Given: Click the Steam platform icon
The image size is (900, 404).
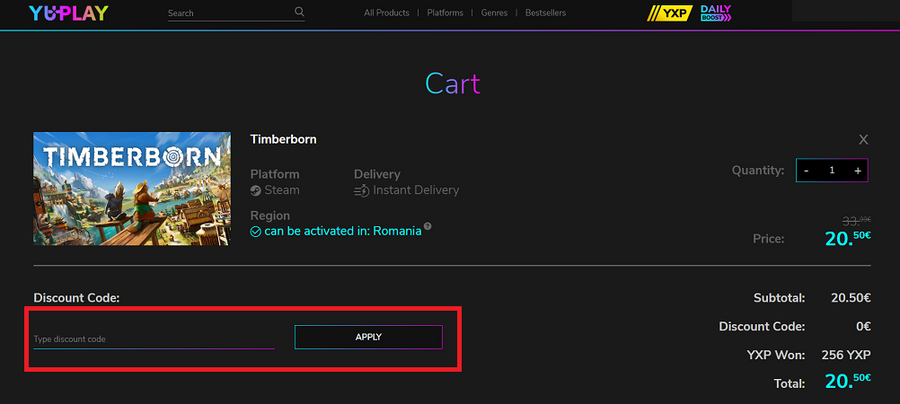Looking at the screenshot, I should 256,190.
